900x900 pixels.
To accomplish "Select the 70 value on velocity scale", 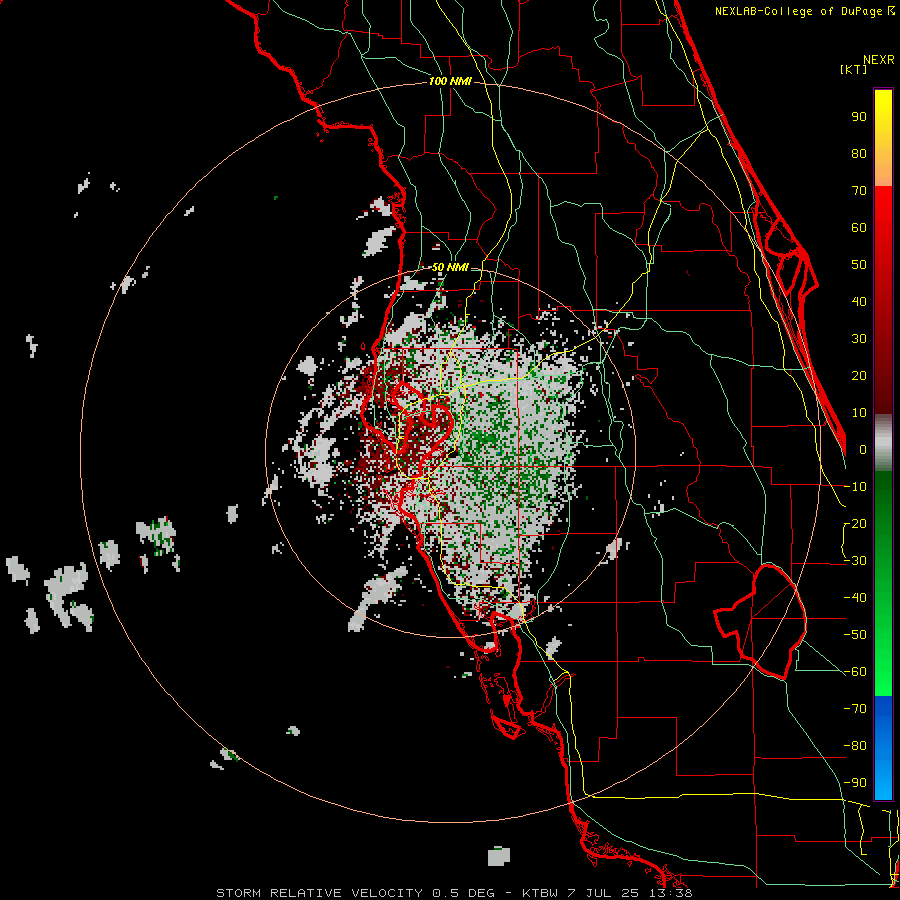I will (x=859, y=191).
